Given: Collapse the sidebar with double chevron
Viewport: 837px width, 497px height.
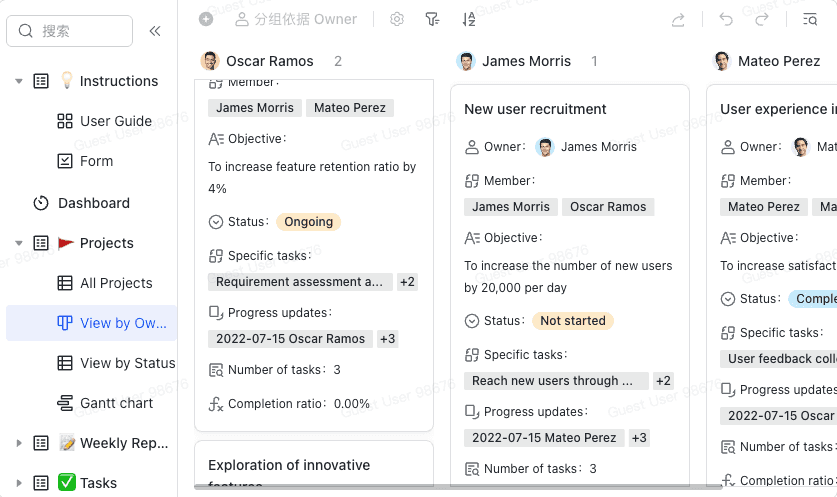Looking at the screenshot, I should [x=155, y=31].
